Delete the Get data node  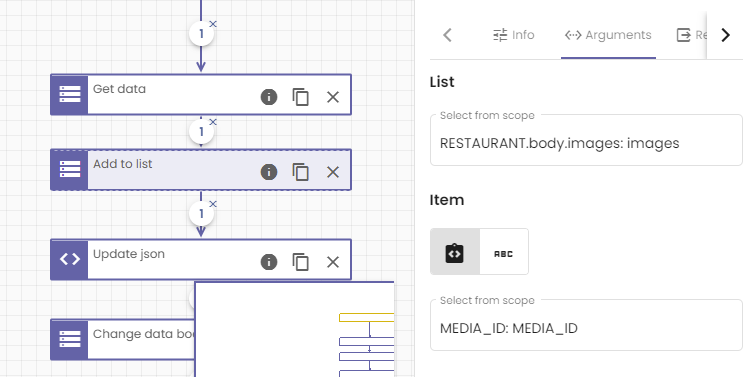(x=333, y=97)
